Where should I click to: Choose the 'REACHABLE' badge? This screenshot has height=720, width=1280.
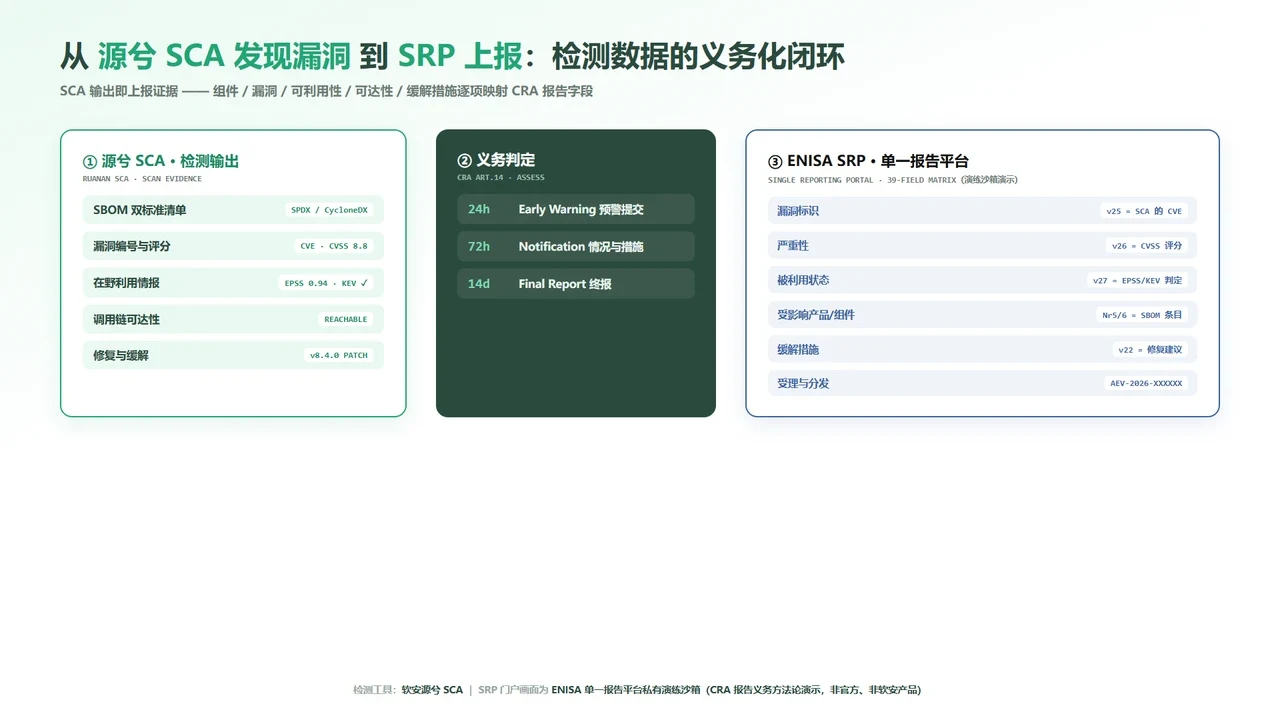click(346, 319)
